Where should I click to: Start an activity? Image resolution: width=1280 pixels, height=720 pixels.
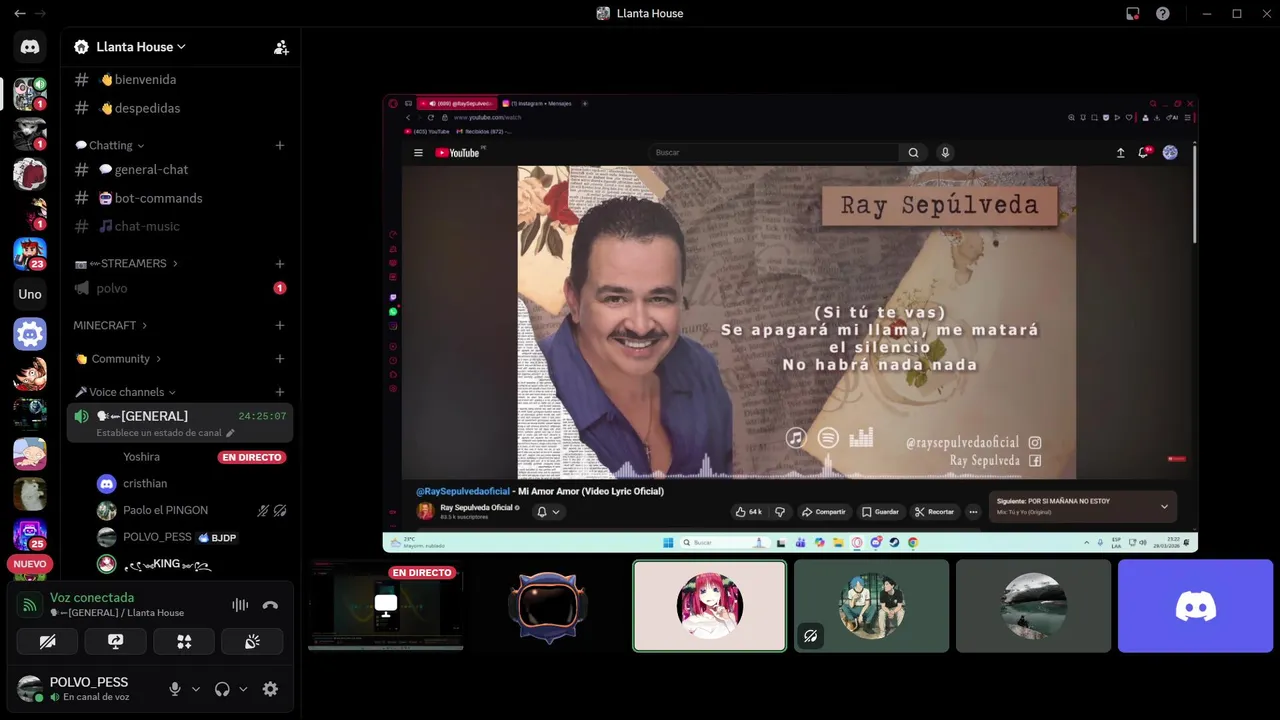coord(184,642)
